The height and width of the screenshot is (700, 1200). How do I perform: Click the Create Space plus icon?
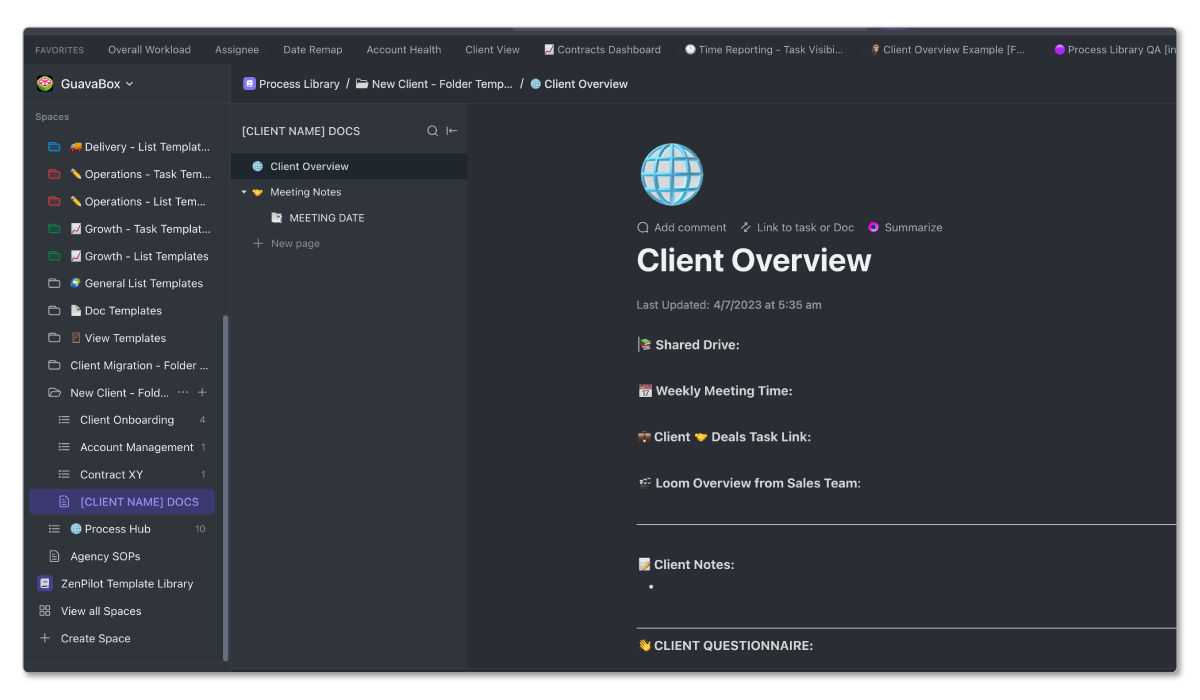(44, 638)
